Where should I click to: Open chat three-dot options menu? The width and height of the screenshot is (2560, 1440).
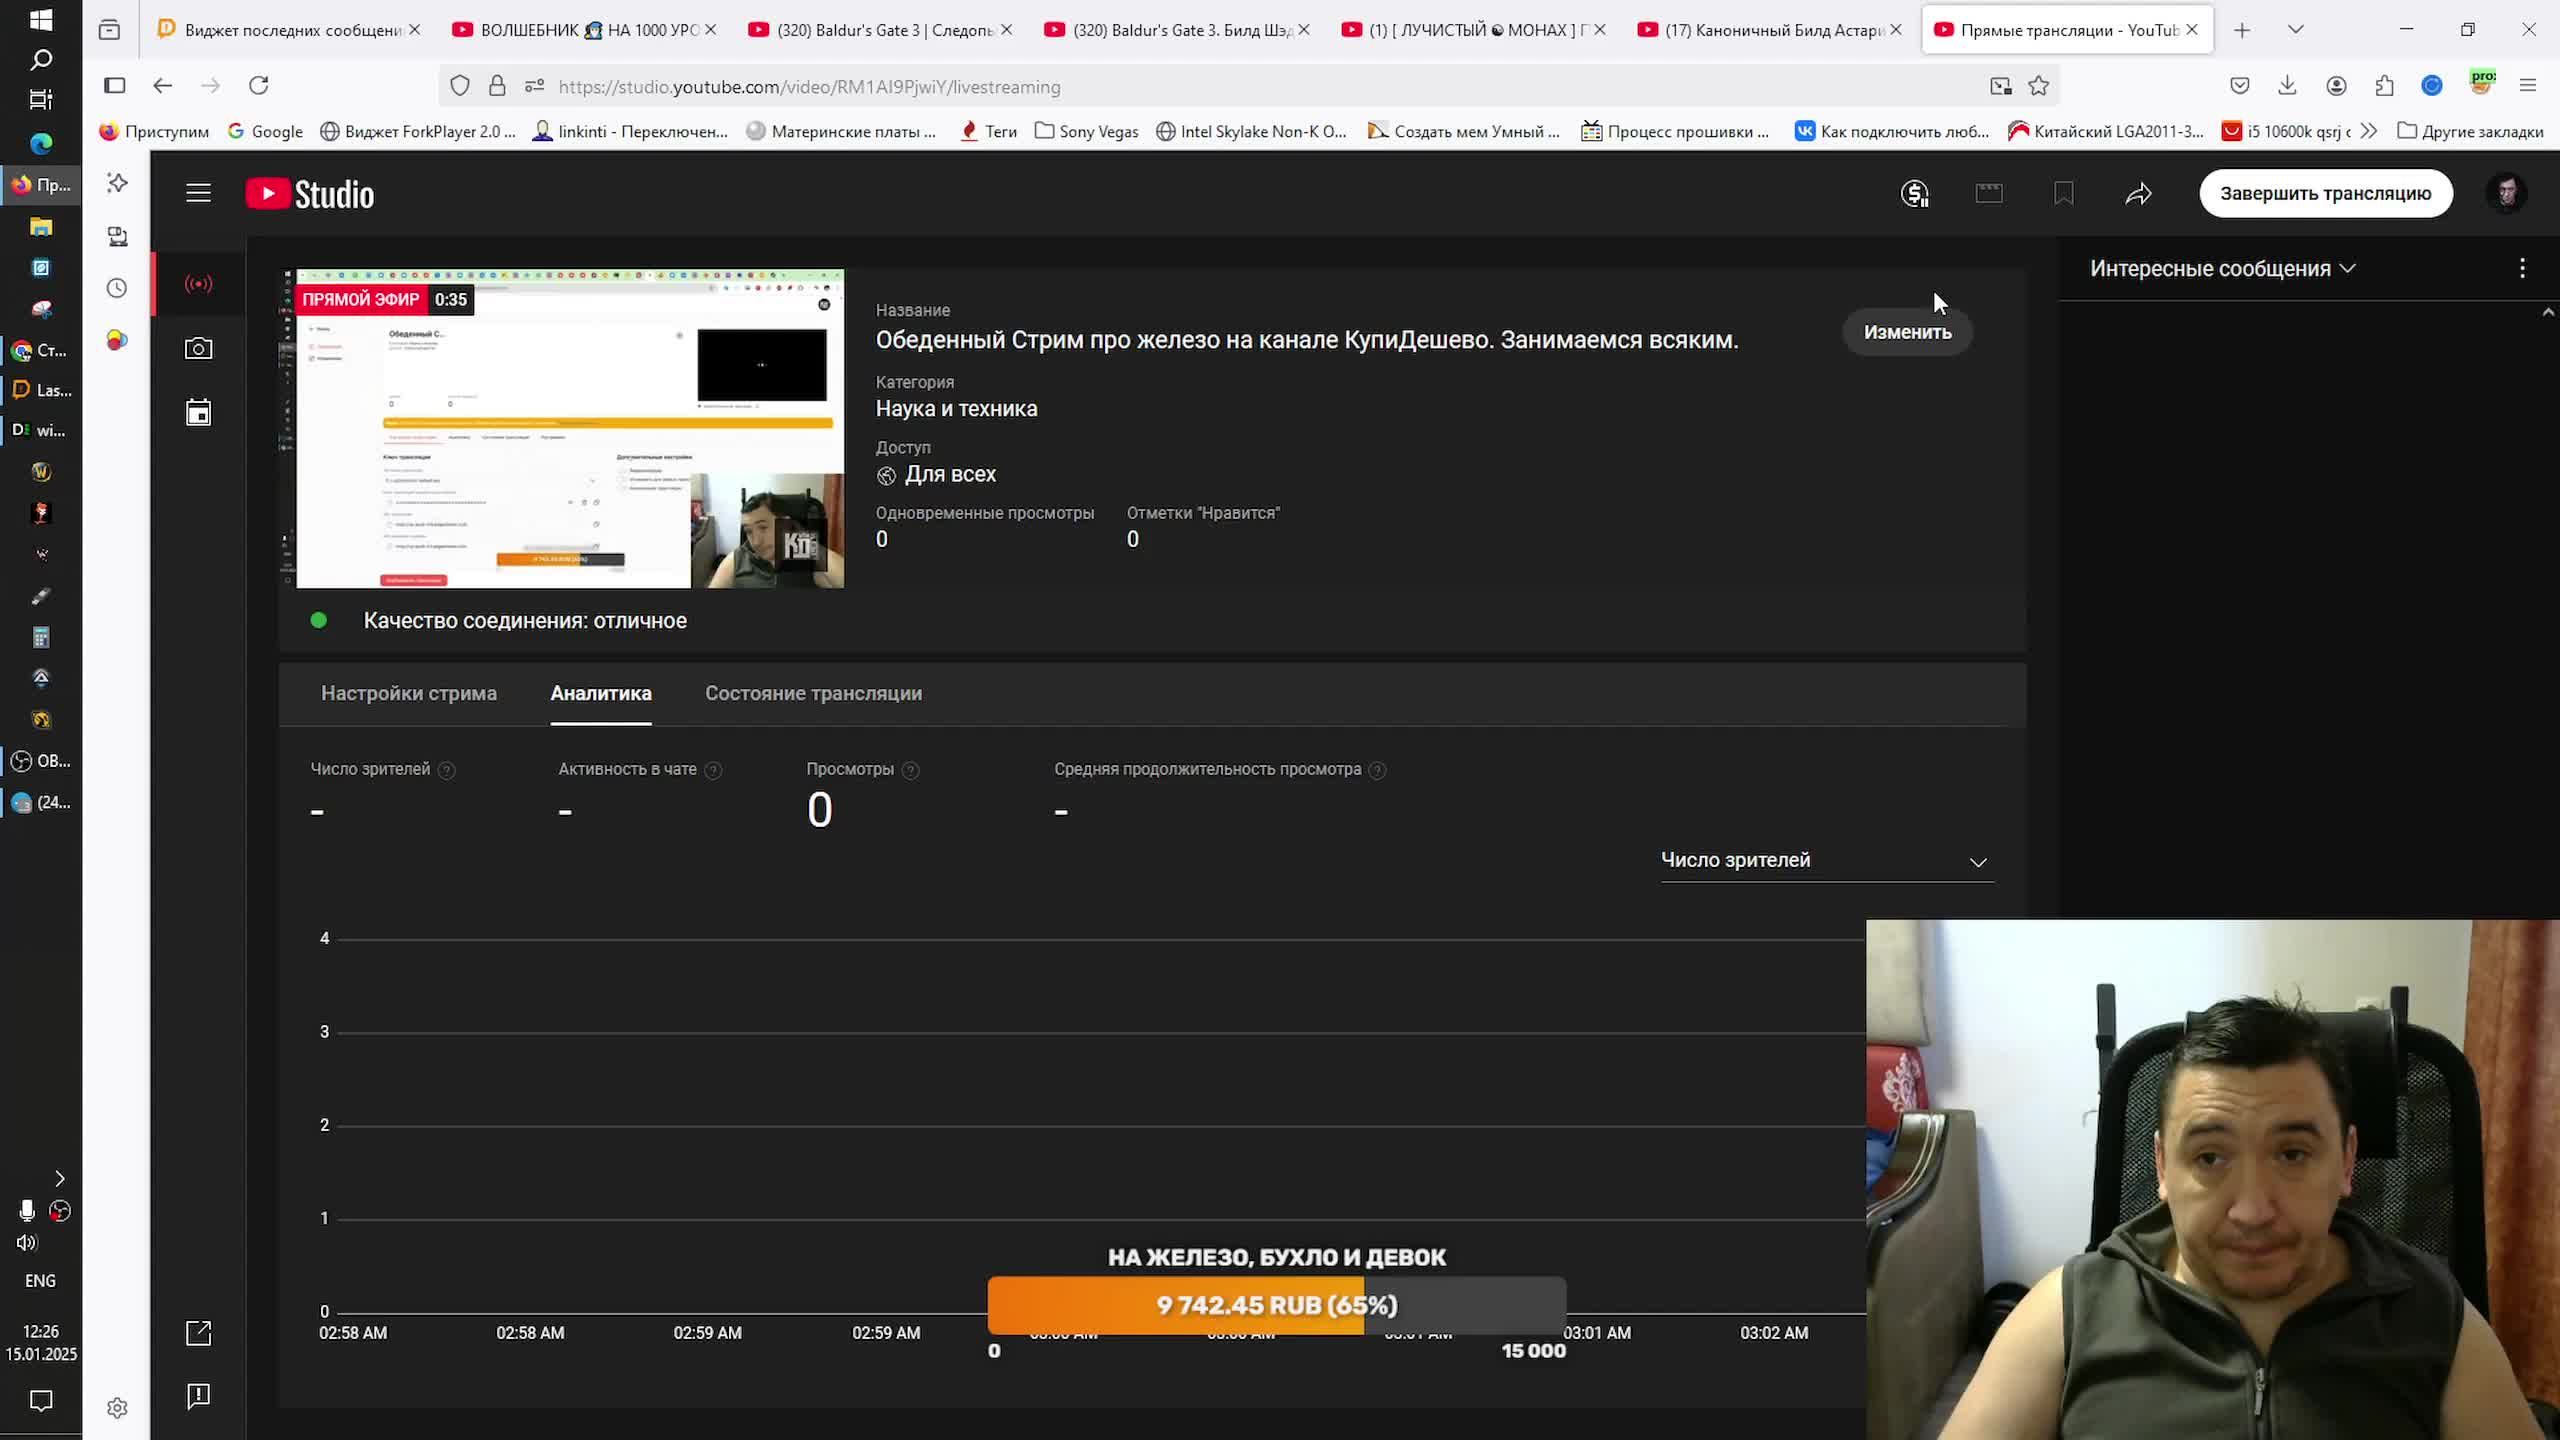click(x=2522, y=268)
